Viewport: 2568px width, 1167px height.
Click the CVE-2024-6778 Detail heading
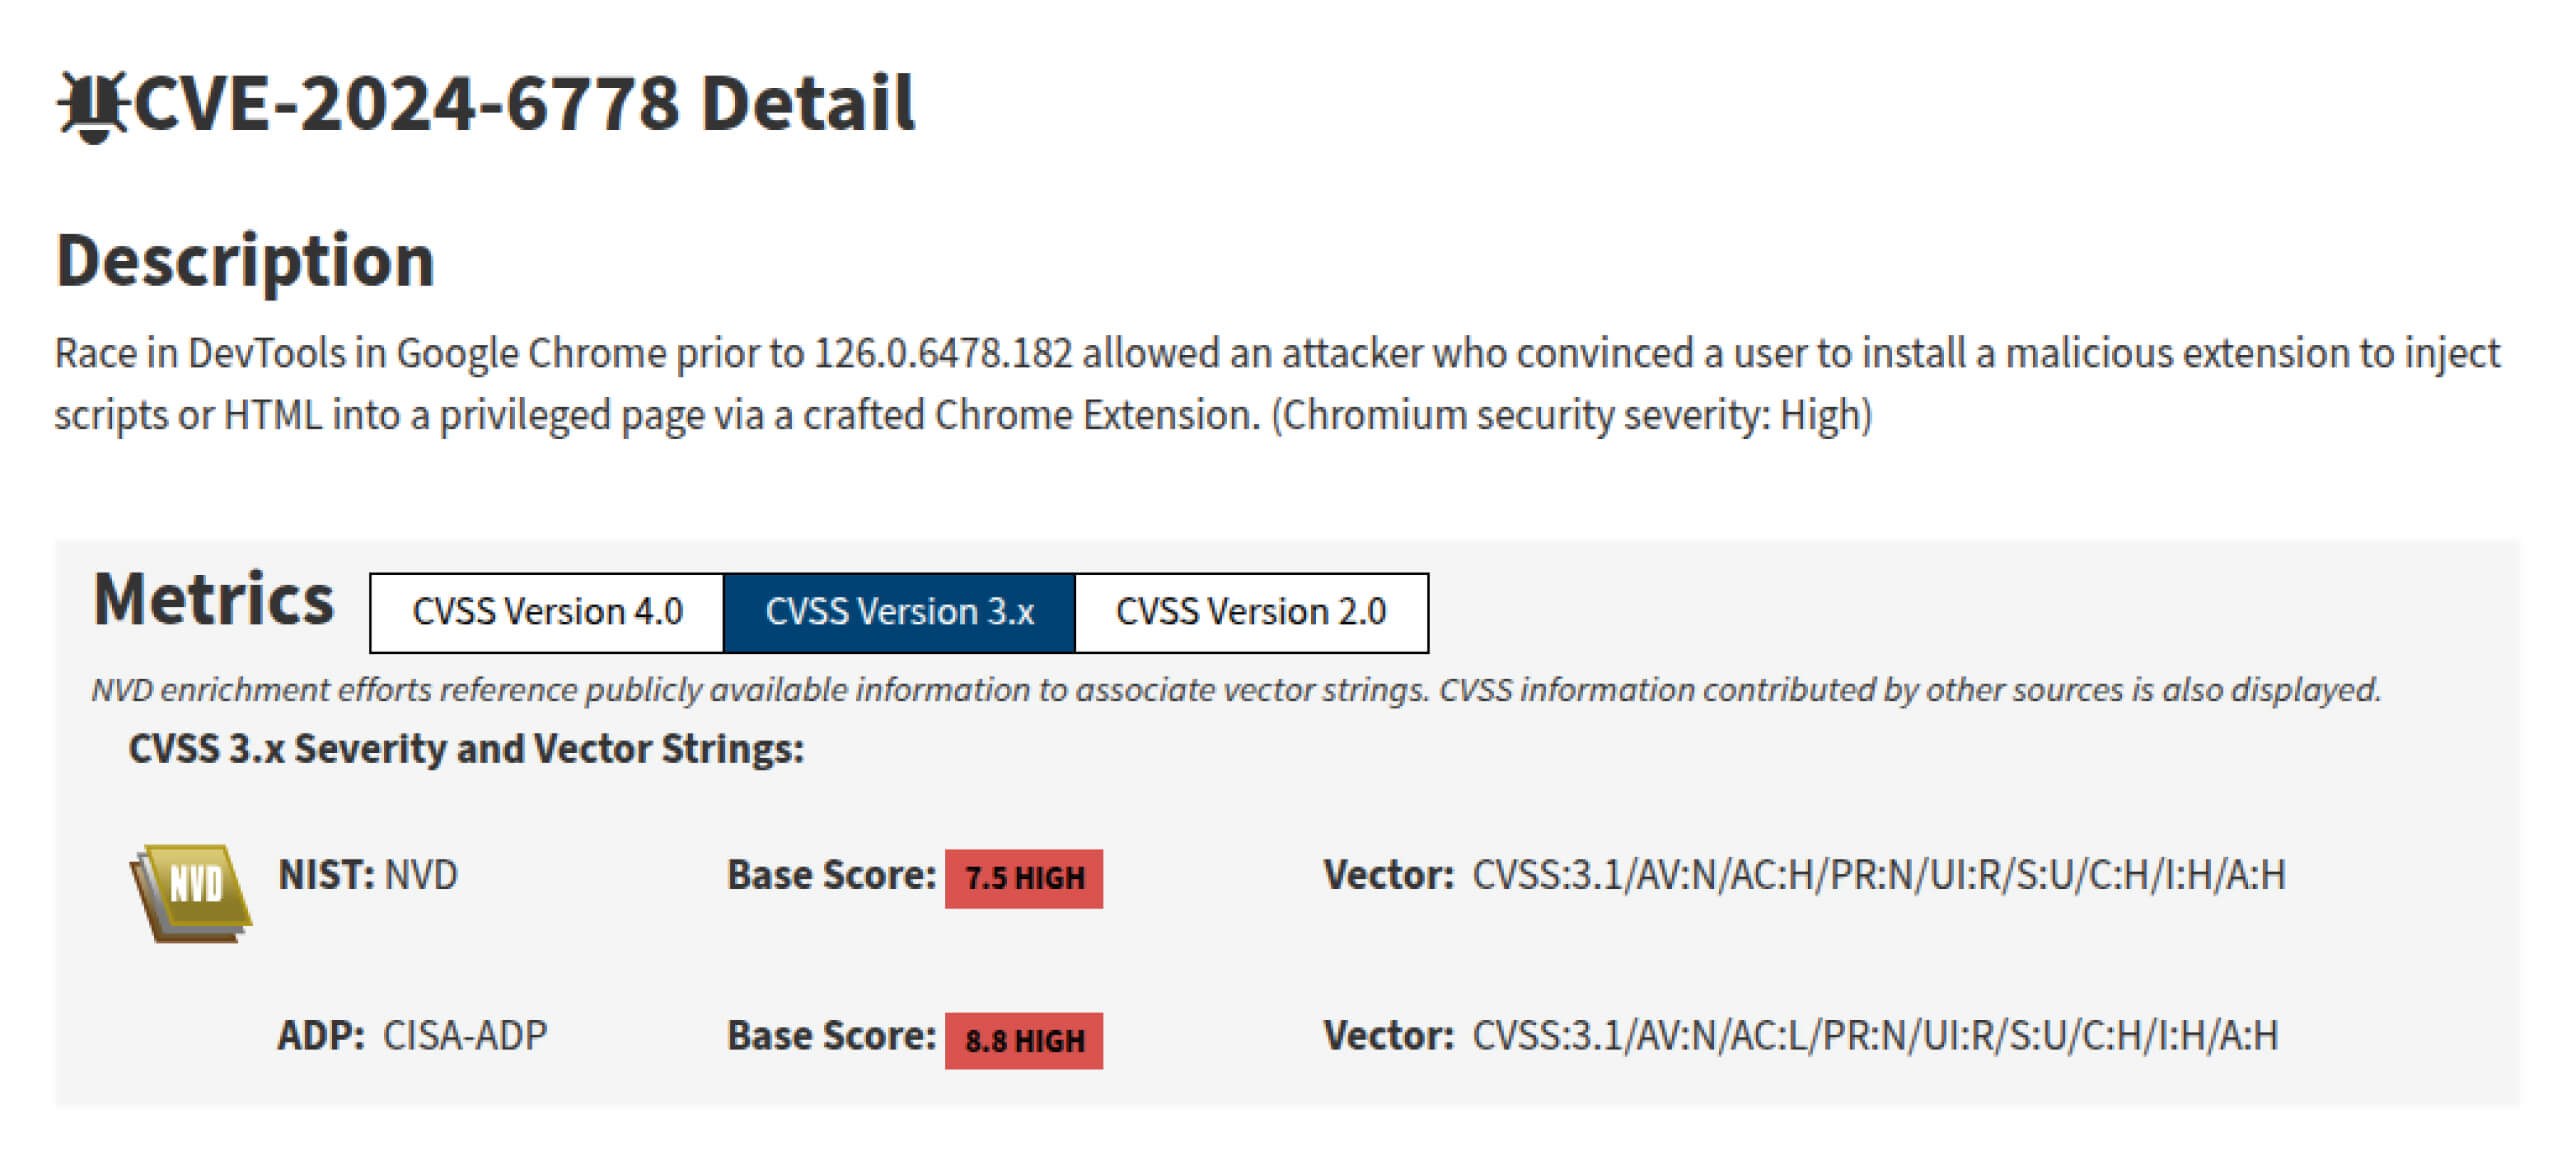[490, 103]
